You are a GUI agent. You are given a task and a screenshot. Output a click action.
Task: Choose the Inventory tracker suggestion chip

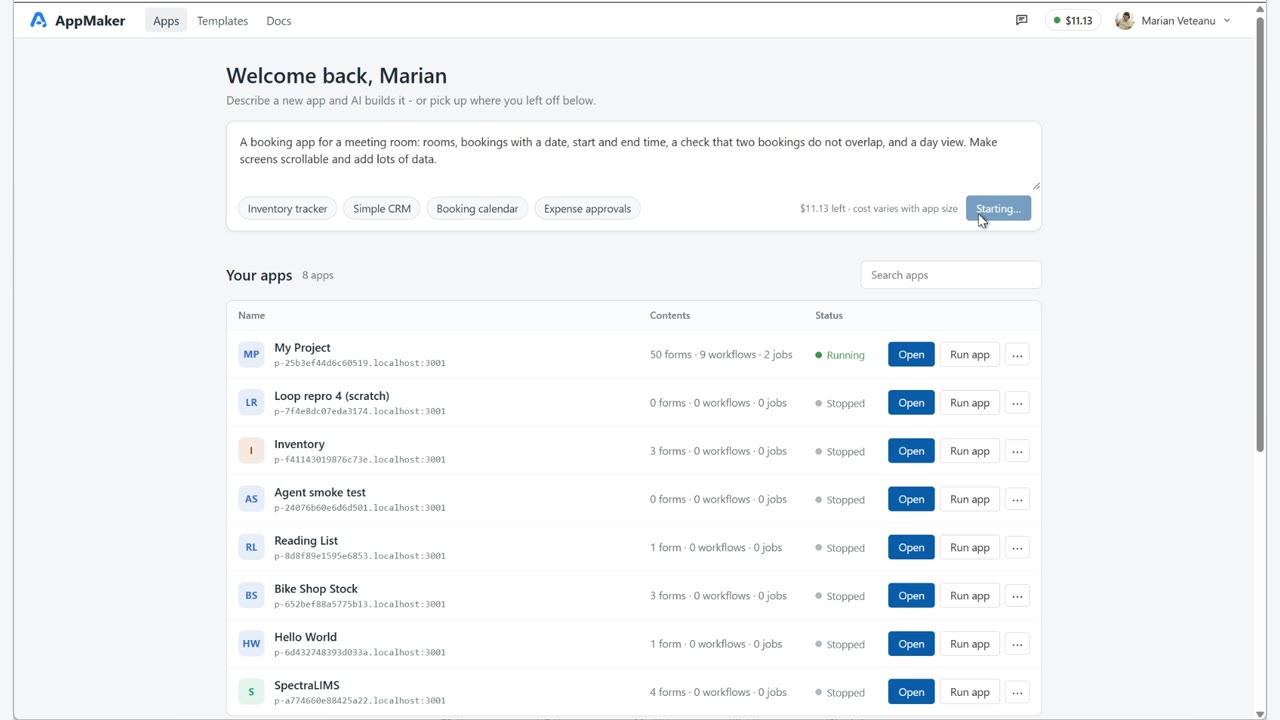coord(287,208)
